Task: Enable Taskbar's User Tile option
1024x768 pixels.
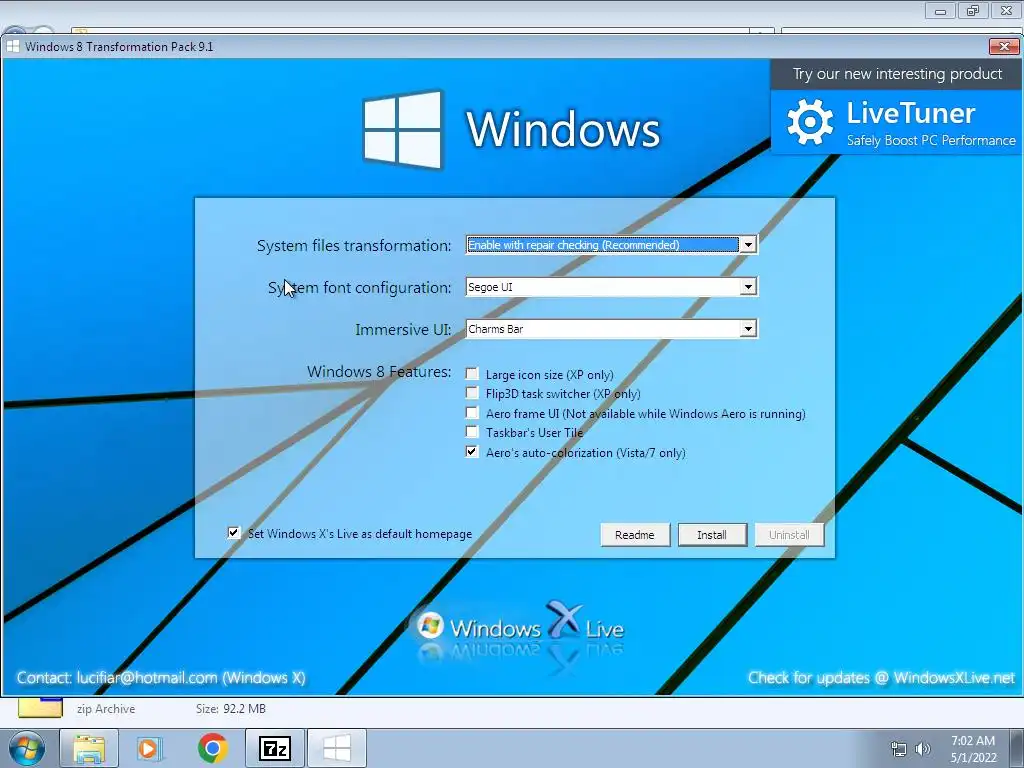Action: tap(472, 431)
